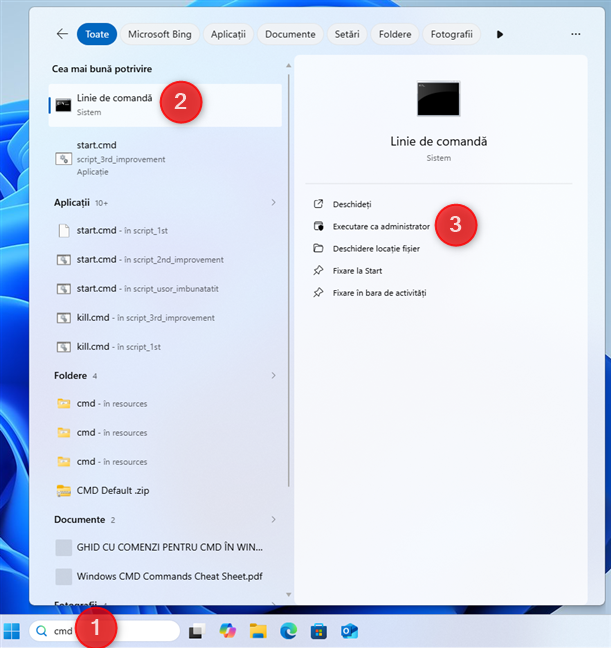This screenshot has height=648, width=611.
Task: Open kill.cmd in script_1st
Action: pos(165,346)
